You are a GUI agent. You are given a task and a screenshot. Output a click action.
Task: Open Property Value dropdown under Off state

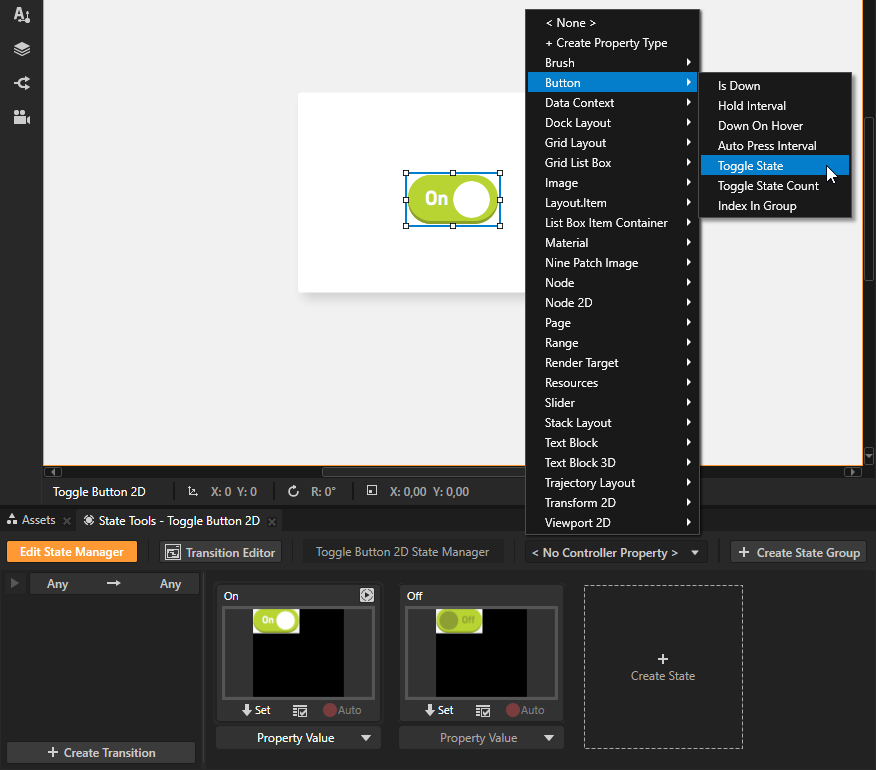(x=481, y=738)
